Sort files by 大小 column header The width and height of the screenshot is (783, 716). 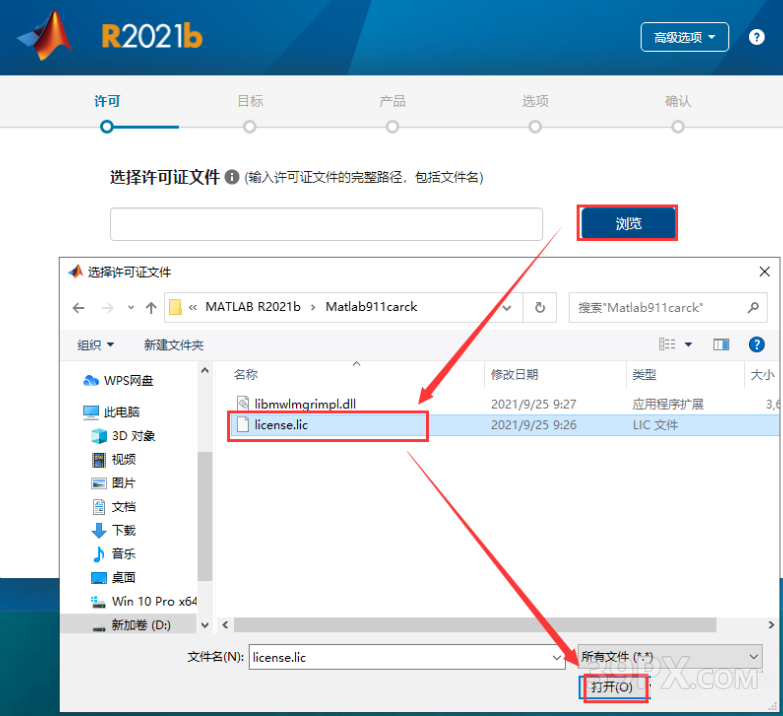click(x=763, y=374)
